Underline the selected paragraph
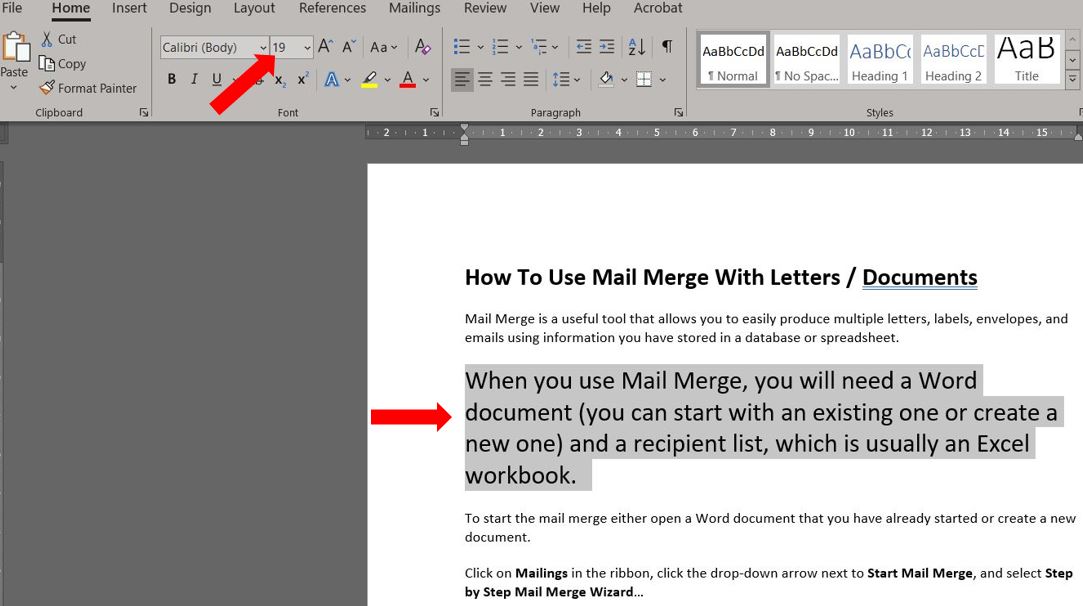Image resolution: width=1083 pixels, height=606 pixels. 216,78
